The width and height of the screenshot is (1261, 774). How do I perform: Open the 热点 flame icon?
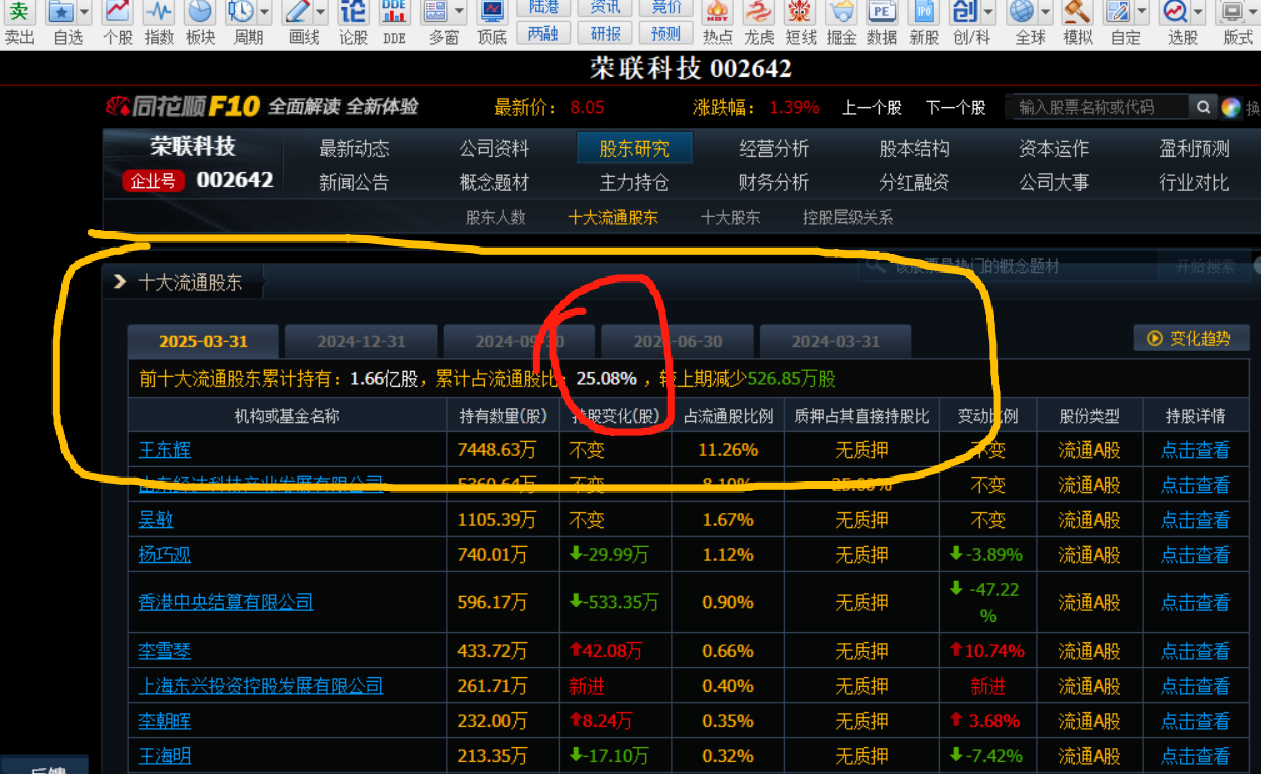[x=717, y=12]
